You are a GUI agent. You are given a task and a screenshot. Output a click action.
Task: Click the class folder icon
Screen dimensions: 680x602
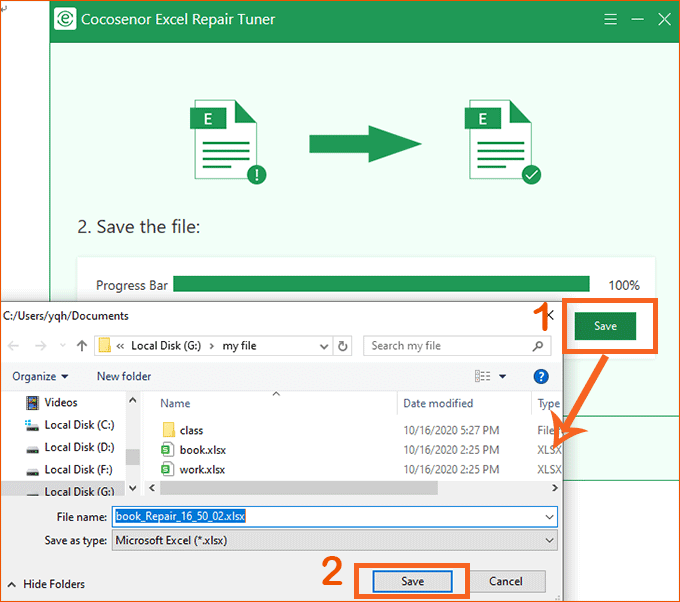click(x=168, y=430)
